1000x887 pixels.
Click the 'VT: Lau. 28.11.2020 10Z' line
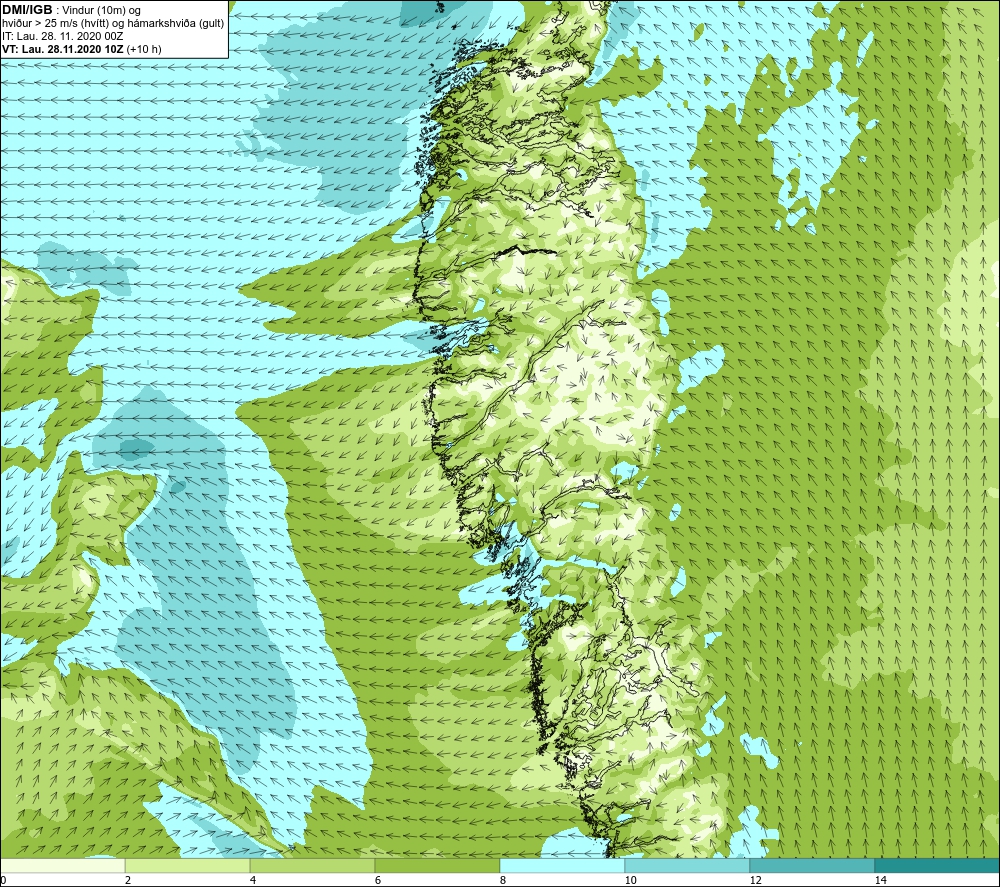[62, 49]
